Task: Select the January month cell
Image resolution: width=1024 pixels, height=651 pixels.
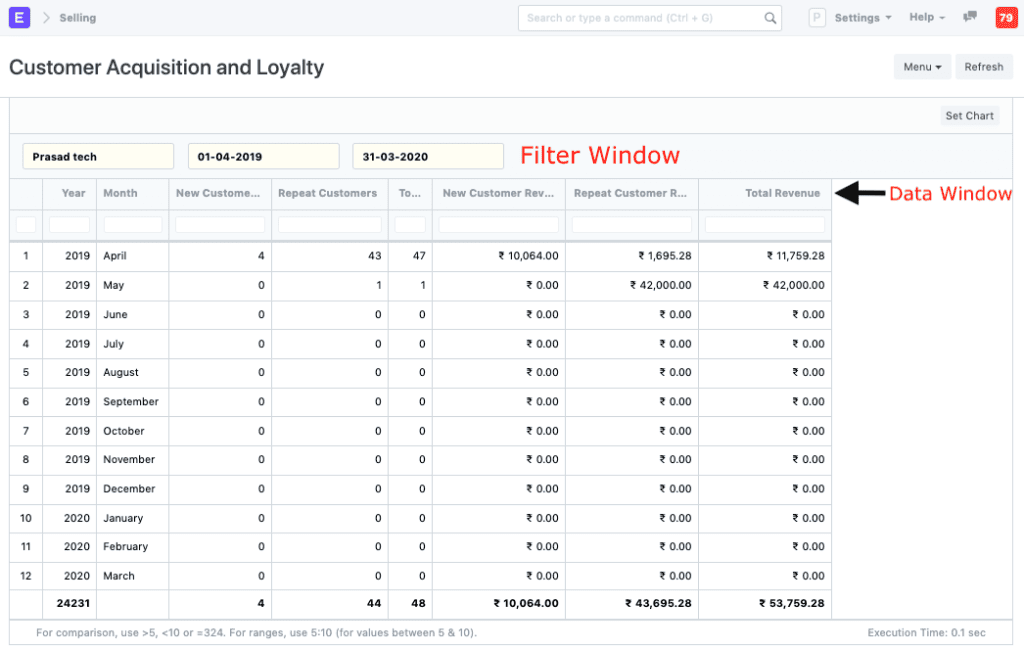Action: click(133, 518)
